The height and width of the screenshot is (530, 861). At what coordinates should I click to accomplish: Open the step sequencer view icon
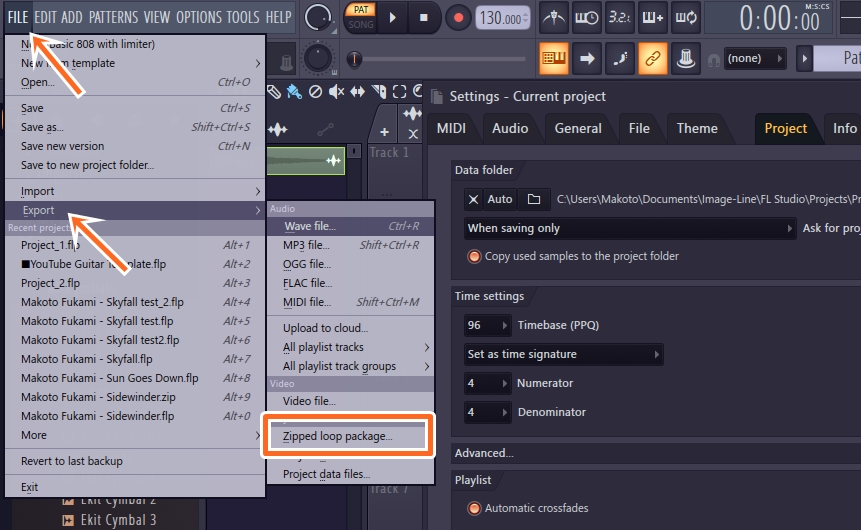pyautogui.click(x=653, y=17)
